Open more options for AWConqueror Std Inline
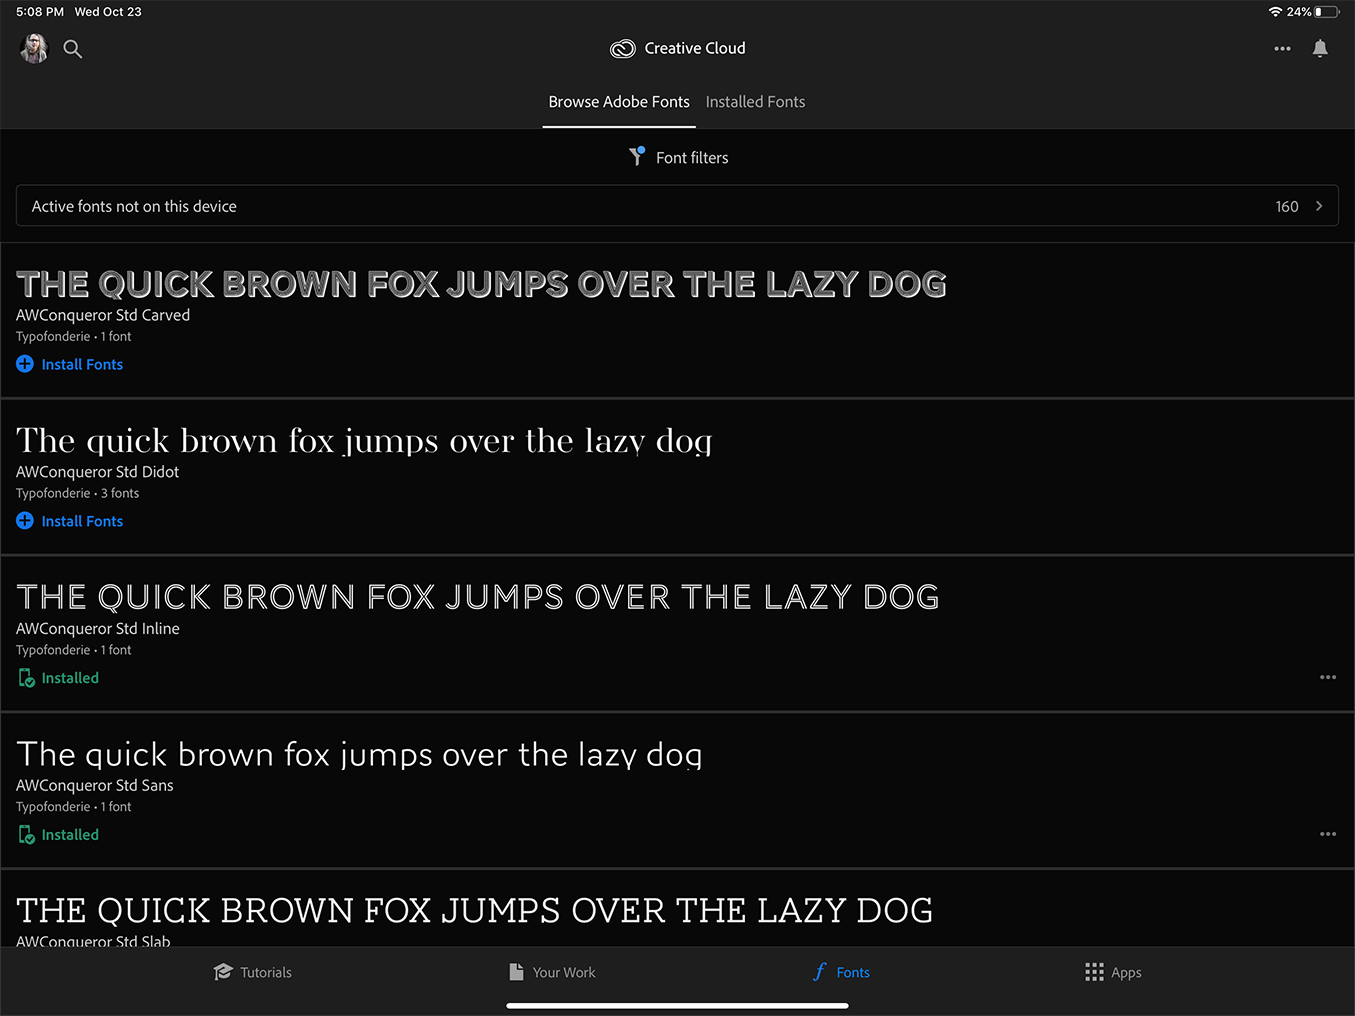 [x=1328, y=677]
